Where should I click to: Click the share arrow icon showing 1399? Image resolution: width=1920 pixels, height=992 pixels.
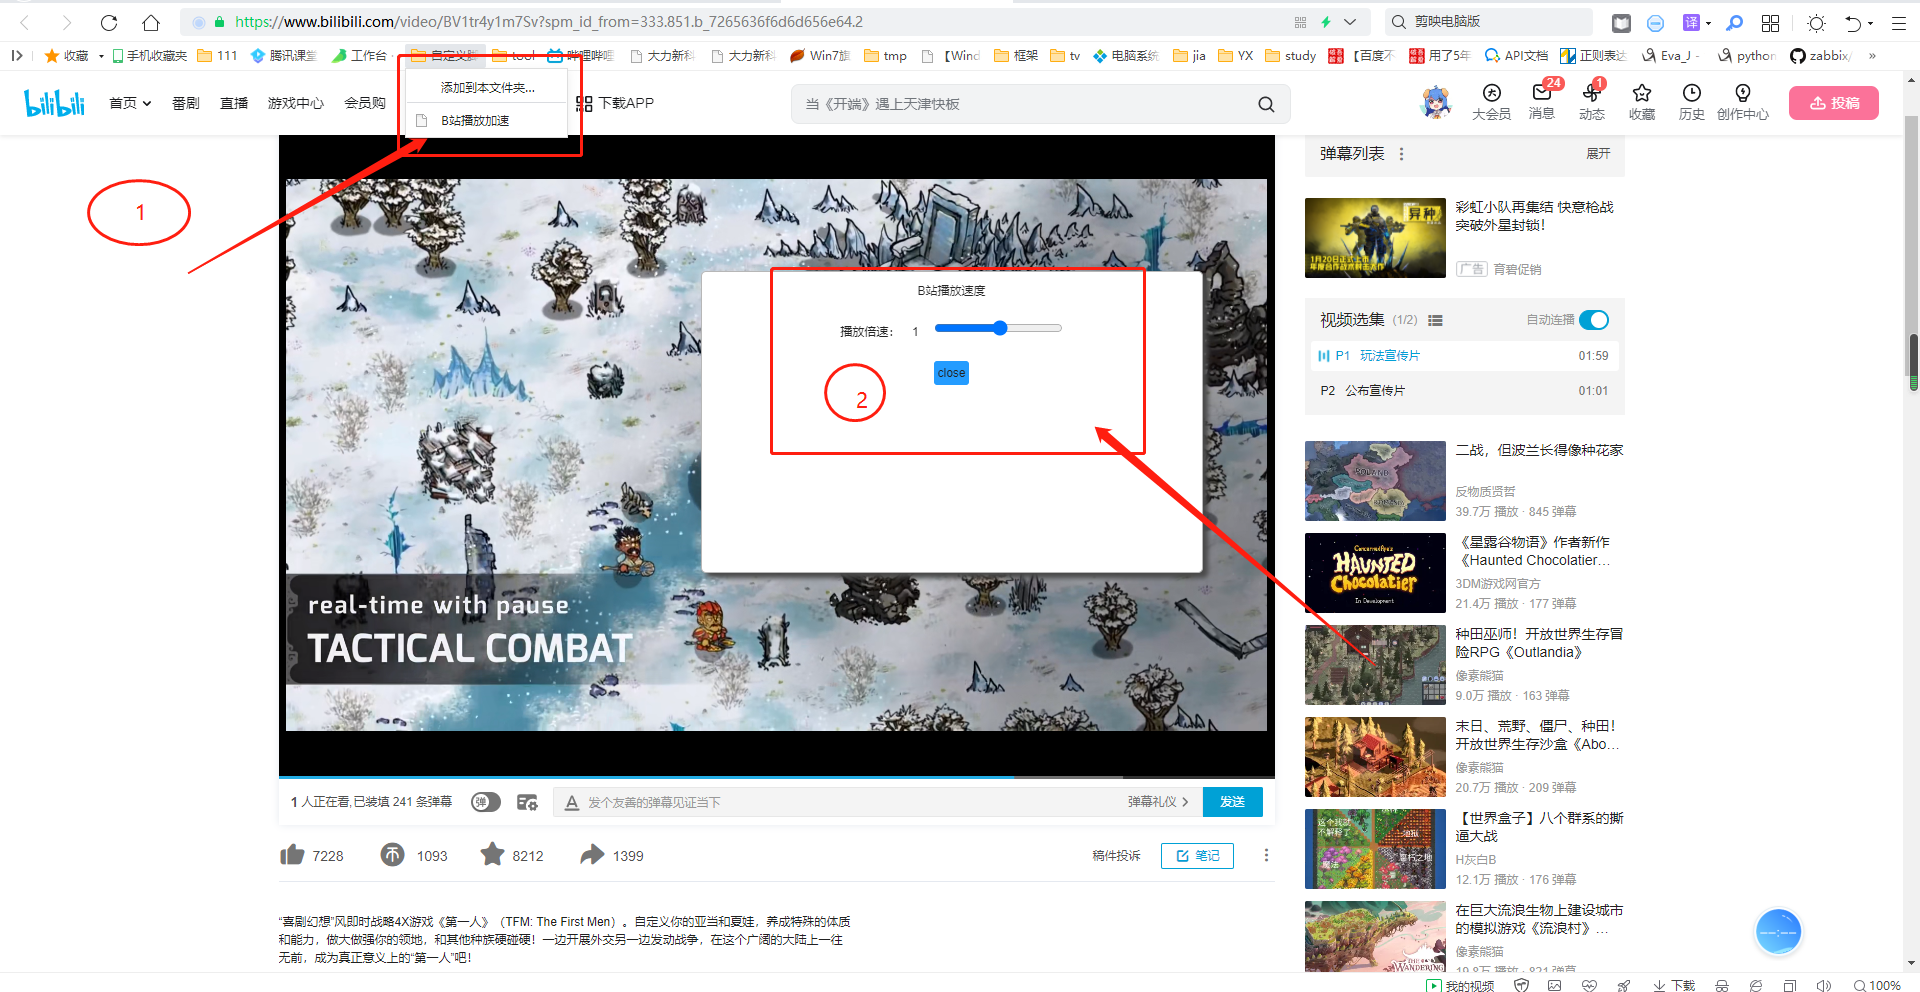pos(592,855)
